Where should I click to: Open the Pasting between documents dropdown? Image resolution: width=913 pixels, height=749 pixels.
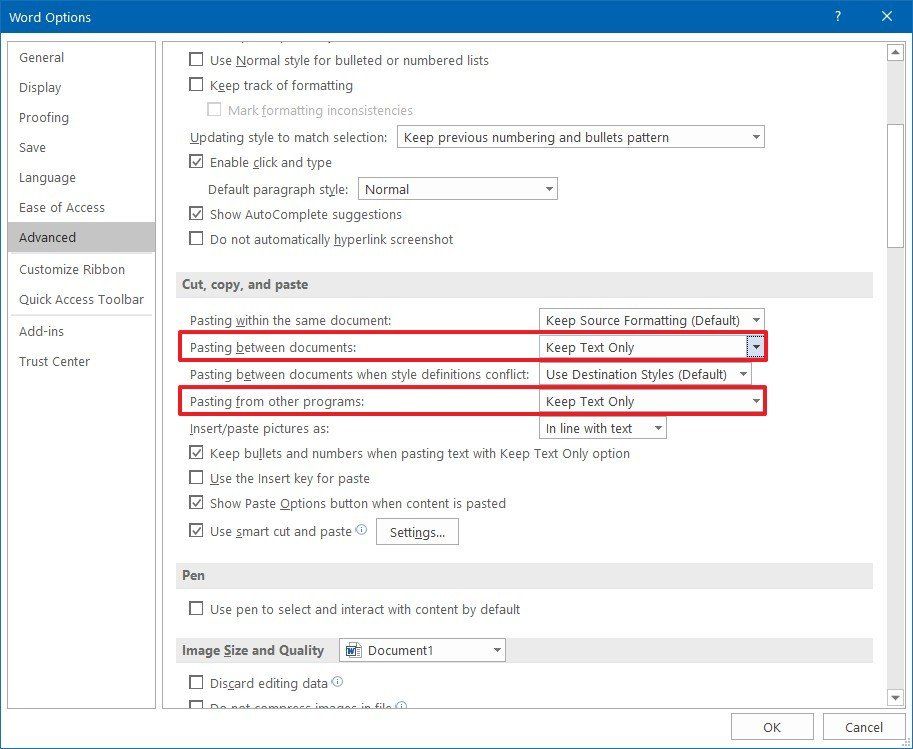[x=758, y=346]
